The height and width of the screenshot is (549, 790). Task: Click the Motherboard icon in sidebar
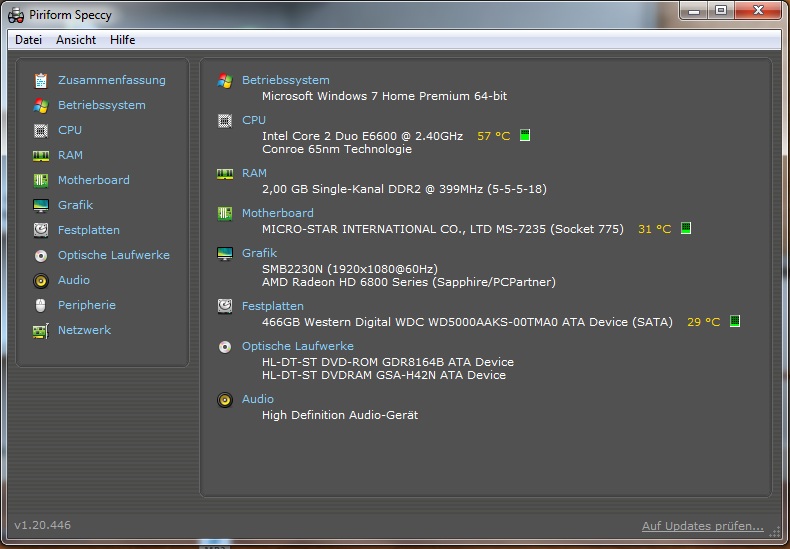click(x=41, y=180)
